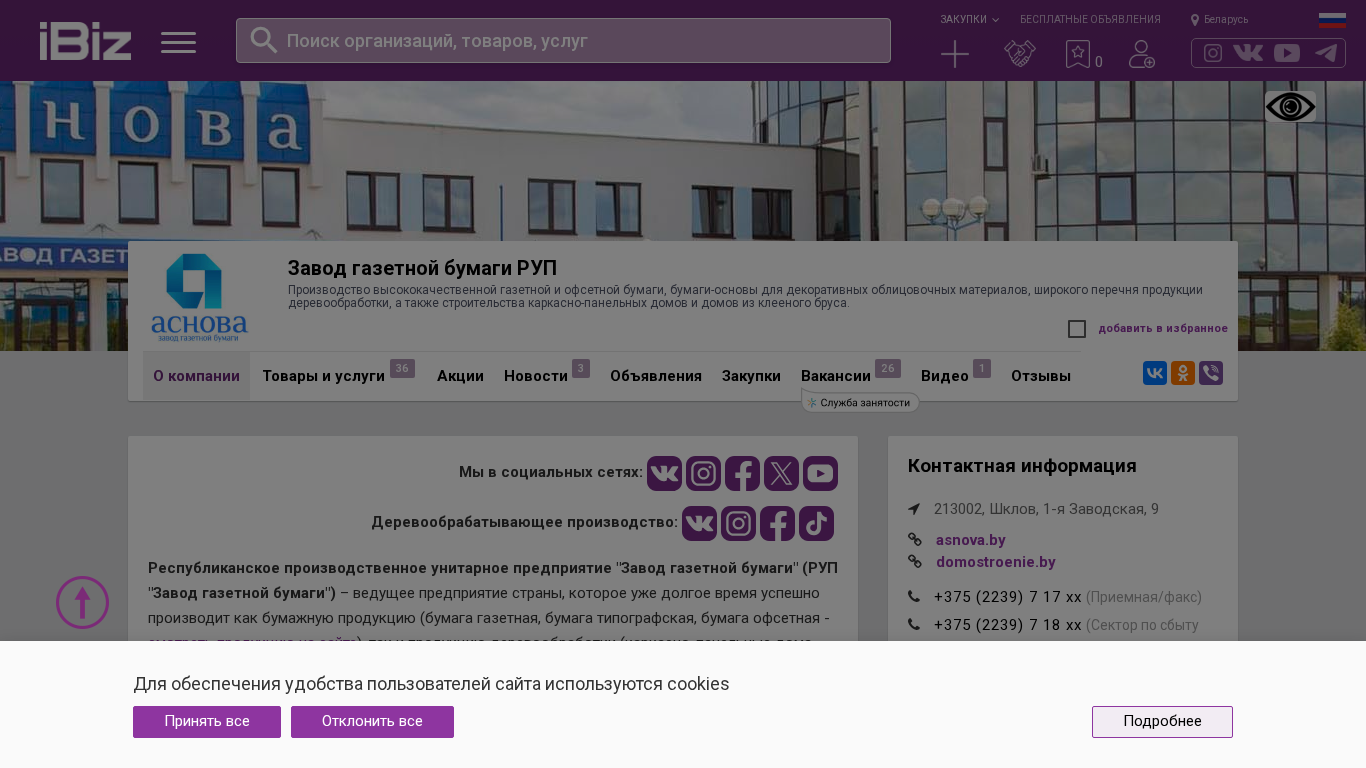Decline cookies with 'Отклонить все'
Screen dimensions: 1366x768
pyautogui.click(x=372, y=722)
